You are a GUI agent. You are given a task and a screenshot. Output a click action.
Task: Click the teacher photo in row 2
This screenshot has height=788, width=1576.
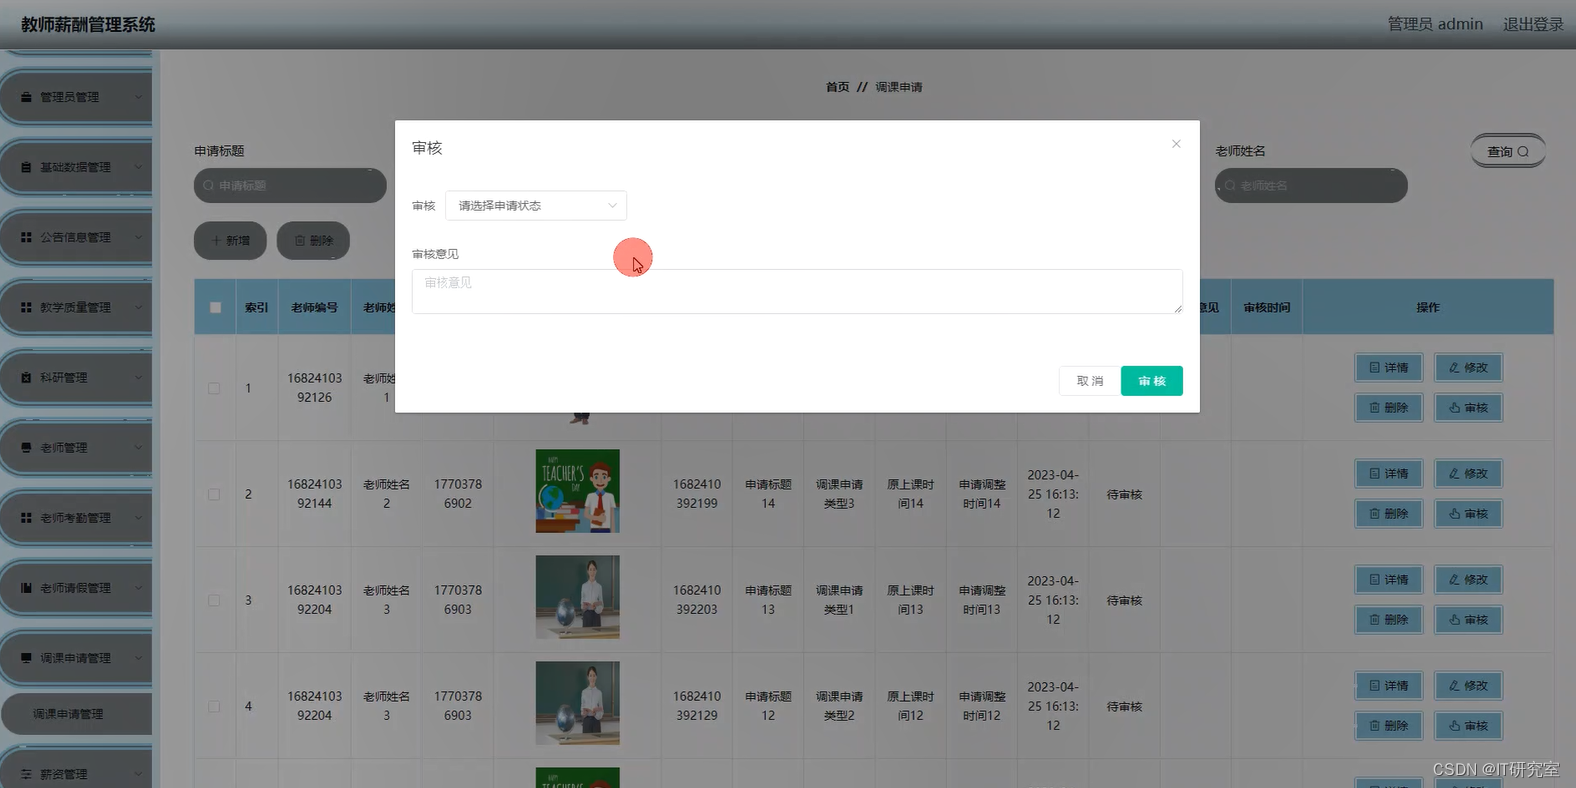(578, 491)
